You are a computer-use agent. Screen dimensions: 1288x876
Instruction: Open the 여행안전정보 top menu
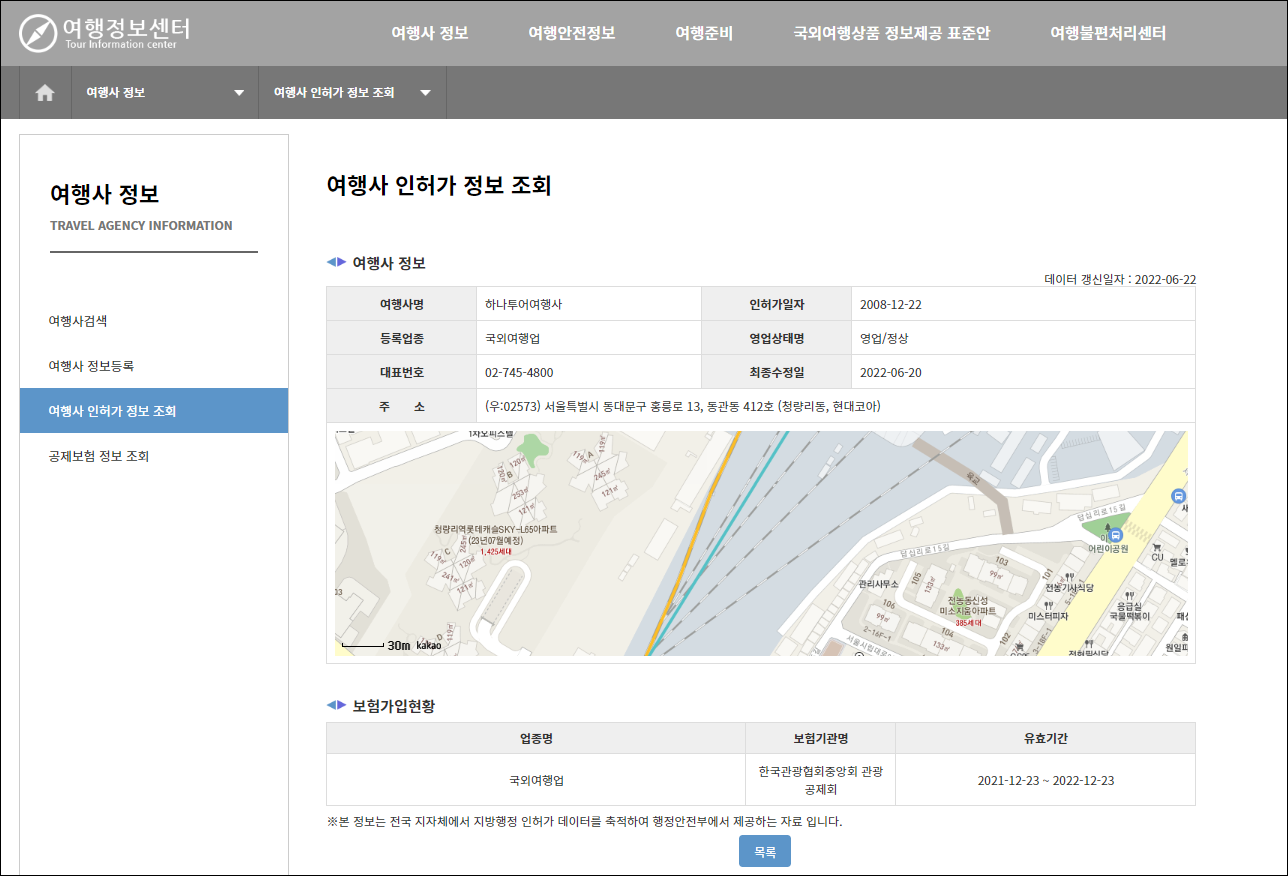tap(571, 33)
